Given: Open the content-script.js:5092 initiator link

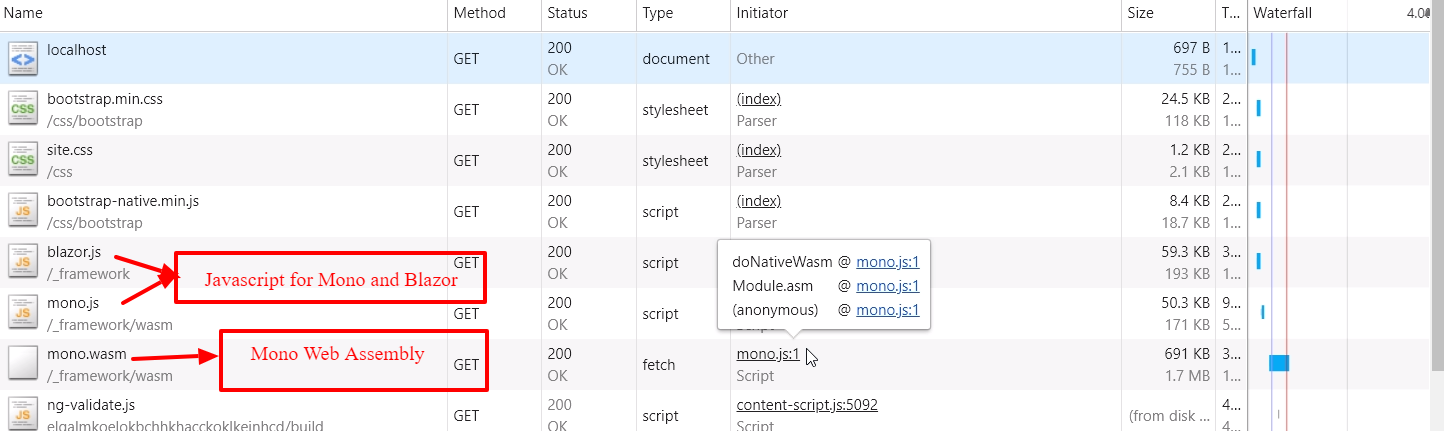Looking at the screenshot, I should pos(807,405).
